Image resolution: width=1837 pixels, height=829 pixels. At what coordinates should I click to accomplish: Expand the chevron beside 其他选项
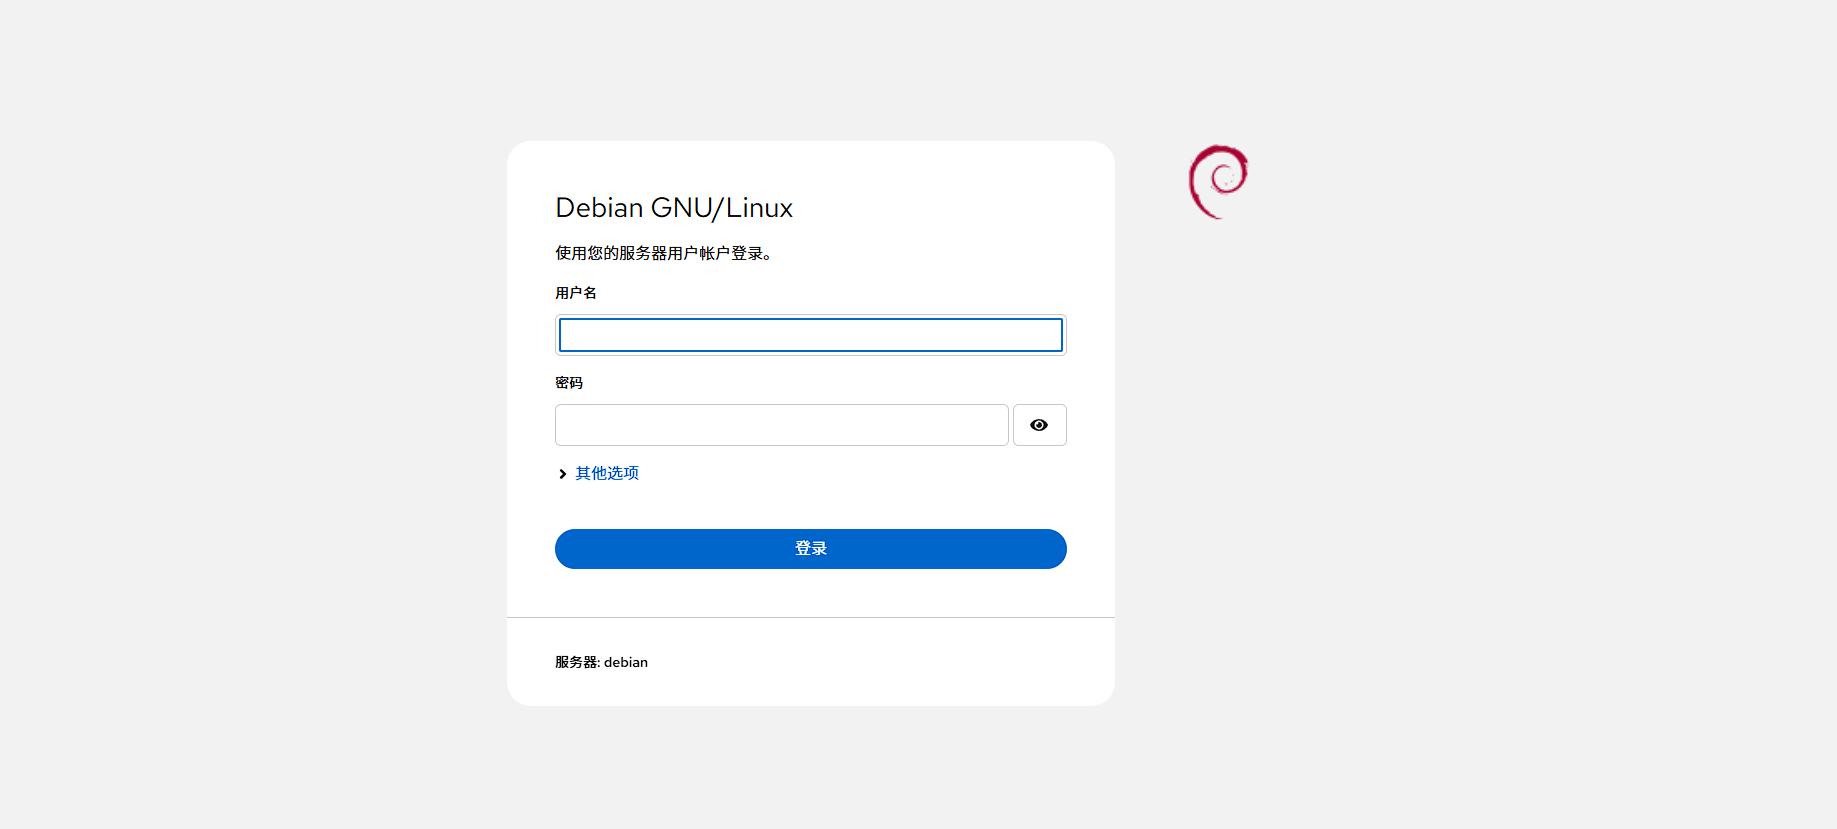[x=562, y=474]
